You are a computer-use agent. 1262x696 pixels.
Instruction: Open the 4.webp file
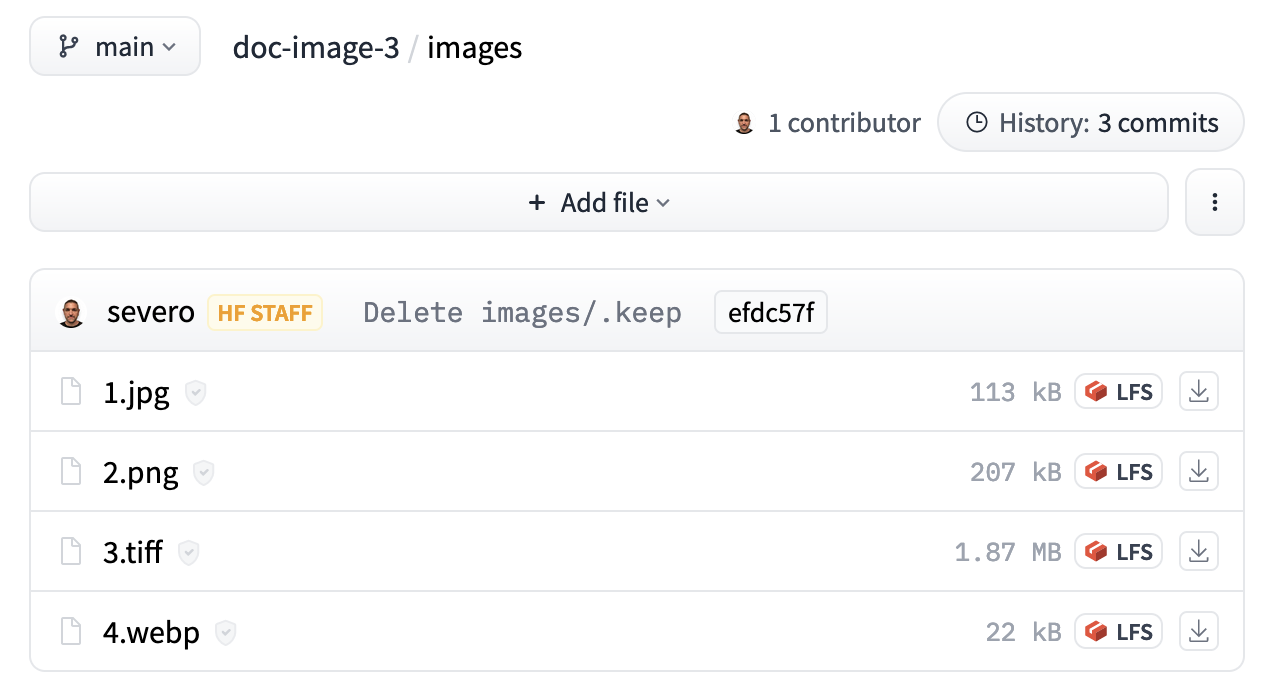[151, 633]
